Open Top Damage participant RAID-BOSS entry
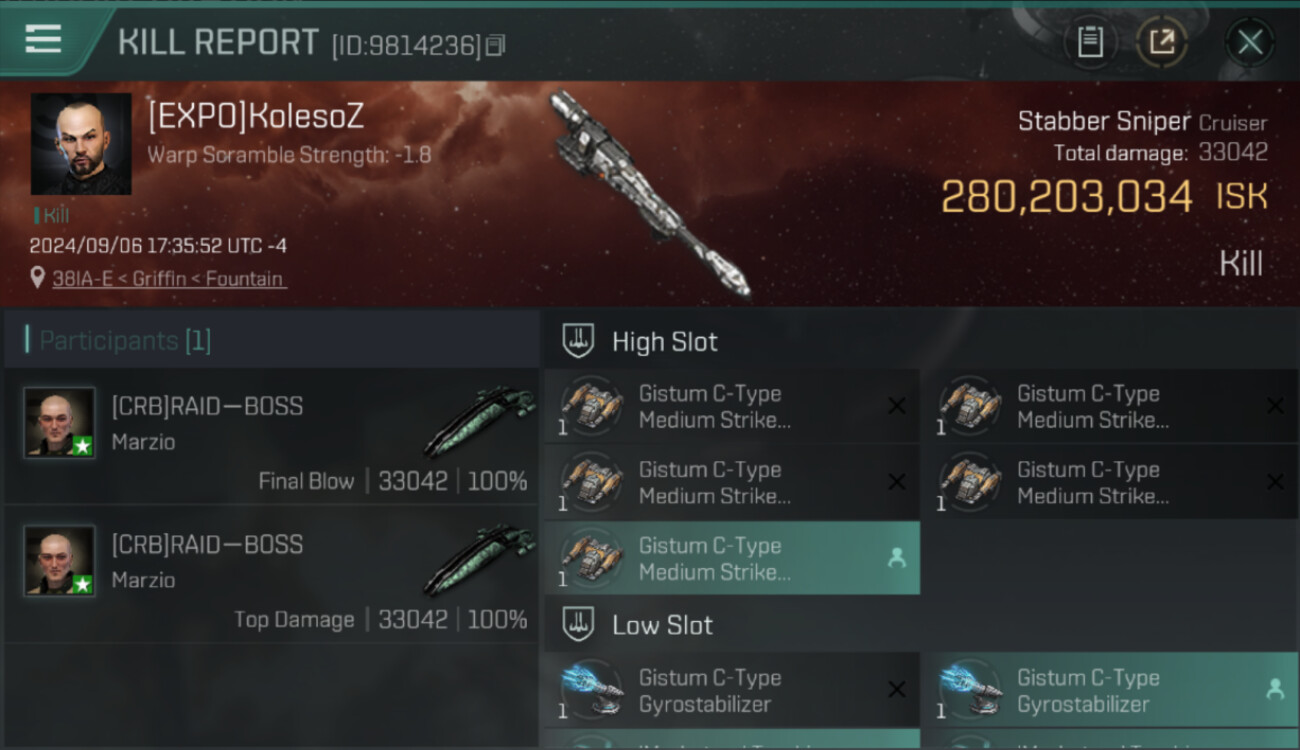 click(271, 575)
